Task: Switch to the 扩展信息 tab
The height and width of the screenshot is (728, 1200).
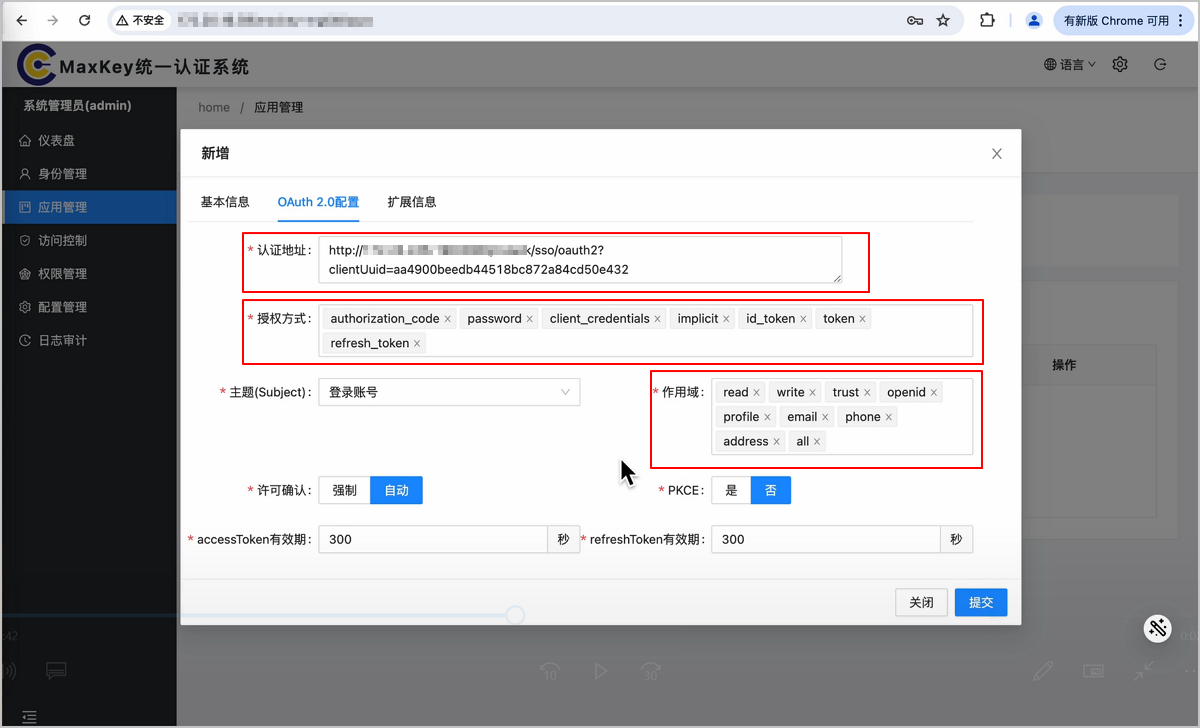Action: [412, 201]
